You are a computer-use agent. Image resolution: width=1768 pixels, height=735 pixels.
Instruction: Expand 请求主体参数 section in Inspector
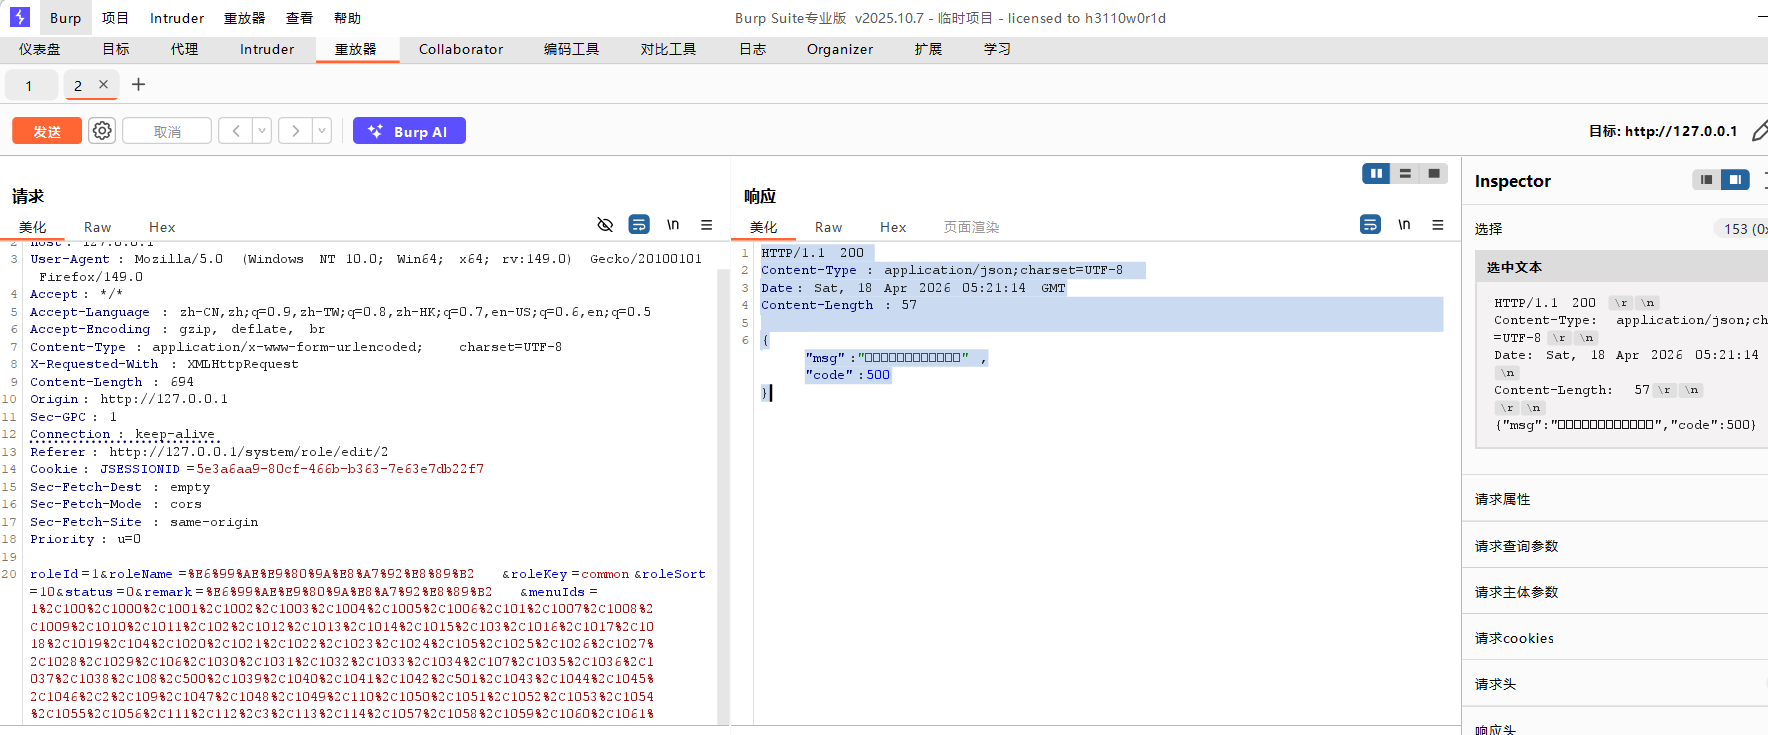coord(1615,591)
